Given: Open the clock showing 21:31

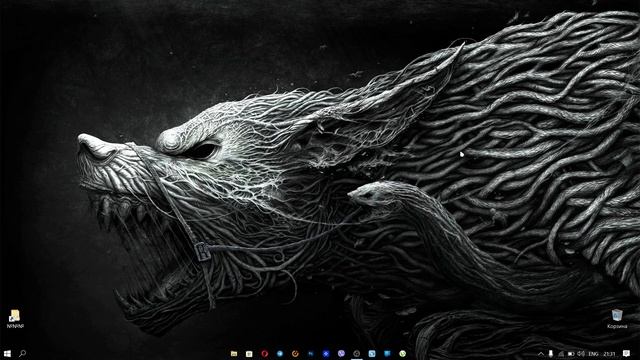Looking at the screenshot, I should point(609,353).
